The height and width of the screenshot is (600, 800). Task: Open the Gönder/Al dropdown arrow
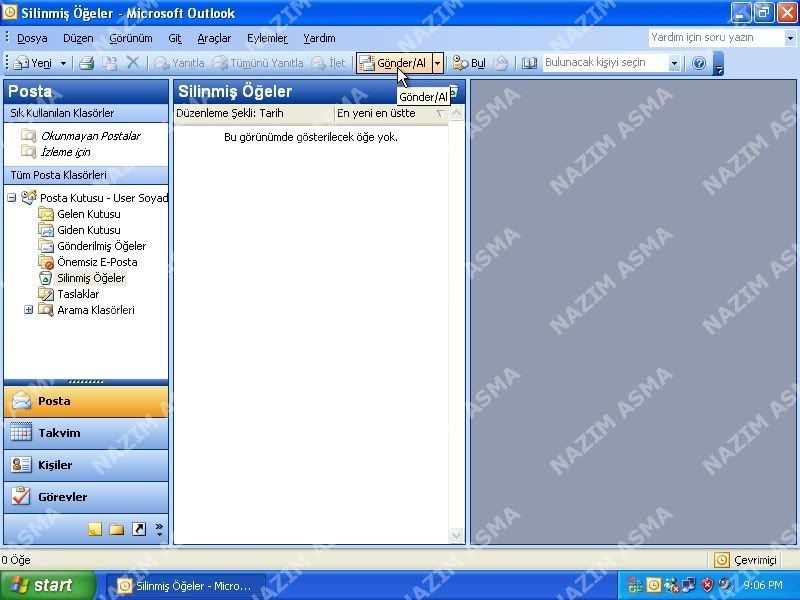coord(438,63)
